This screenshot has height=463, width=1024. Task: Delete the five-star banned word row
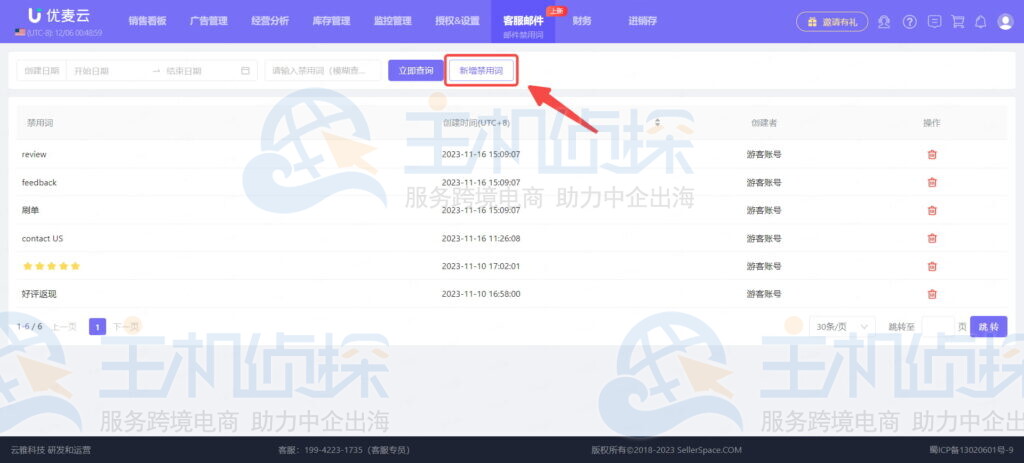(932, 266)
